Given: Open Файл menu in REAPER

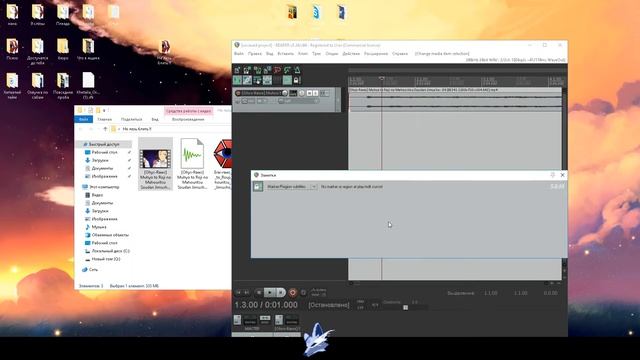Looking at the screenshot, I should pyautogui.click(x=239, y=54).
